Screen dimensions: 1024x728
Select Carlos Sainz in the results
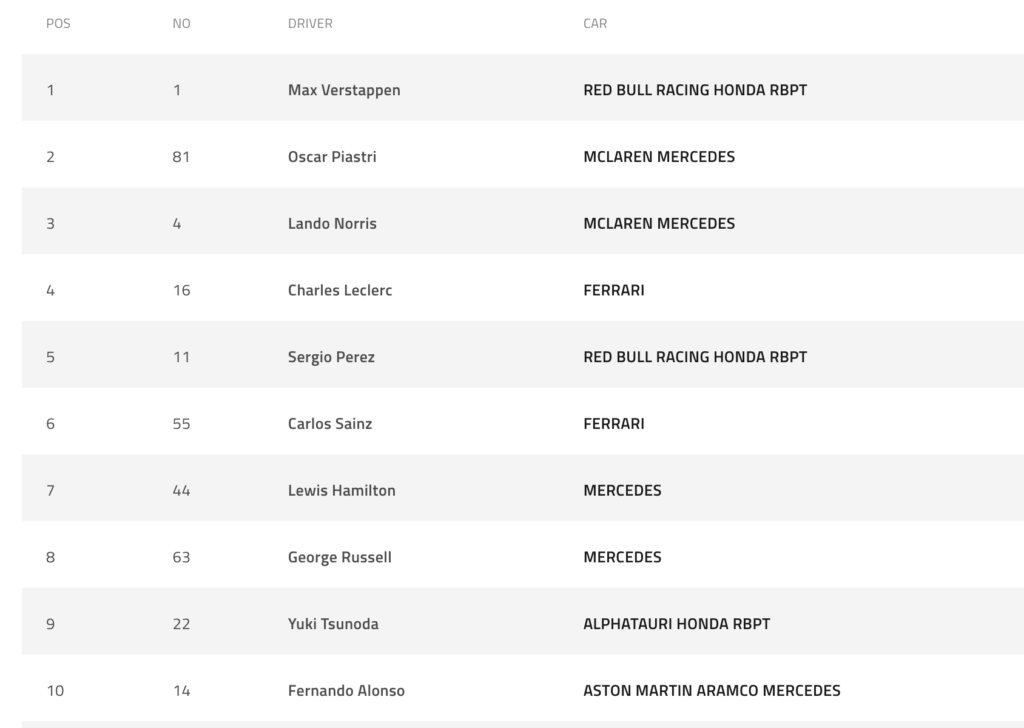coord(330,424)
